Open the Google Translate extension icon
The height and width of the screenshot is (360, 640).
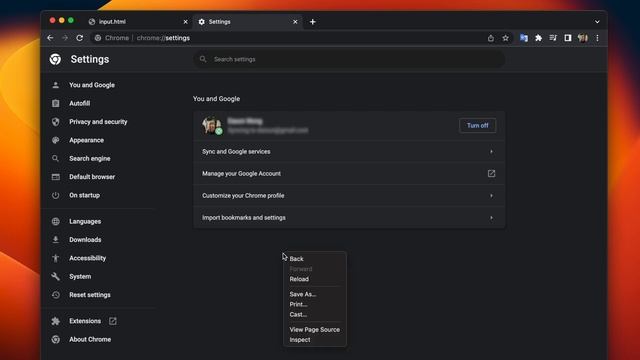[524, 38]
